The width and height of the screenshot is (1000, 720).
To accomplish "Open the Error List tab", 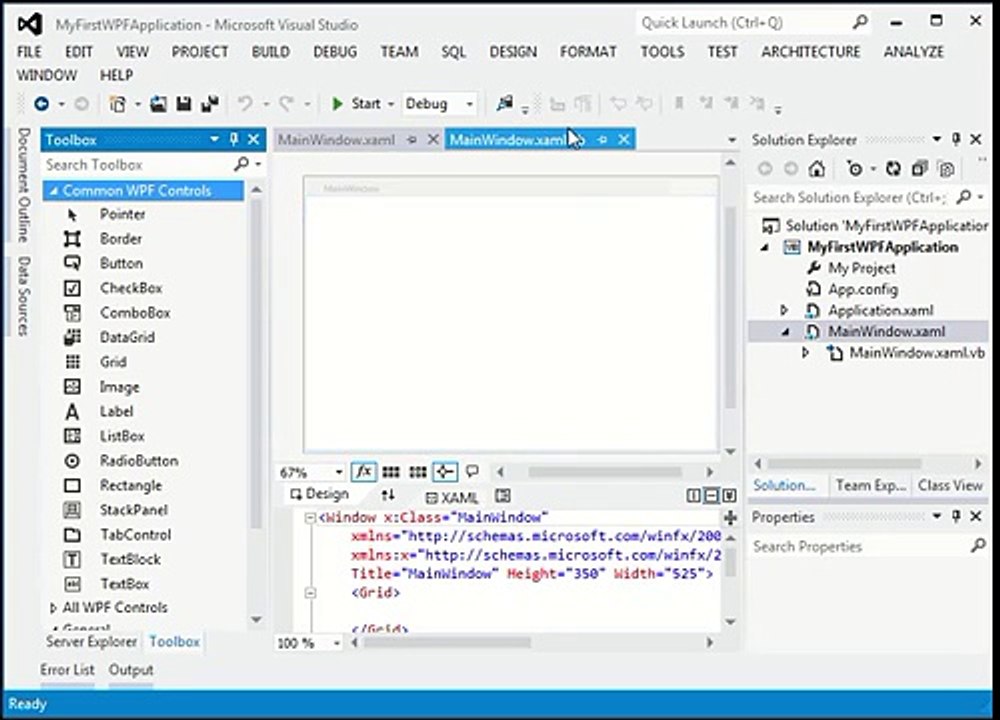I will coord(67,670).
